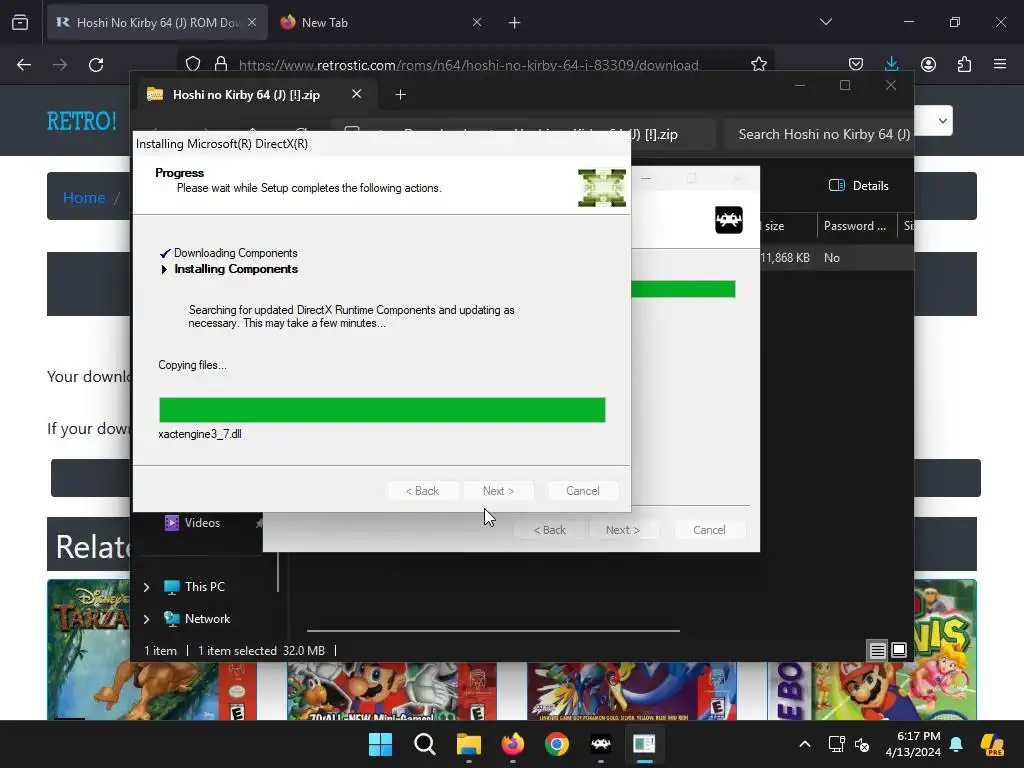This screenshot has width=1024, height=768.
Task: Click the RETRO! site logo
Action: (81, 121)
